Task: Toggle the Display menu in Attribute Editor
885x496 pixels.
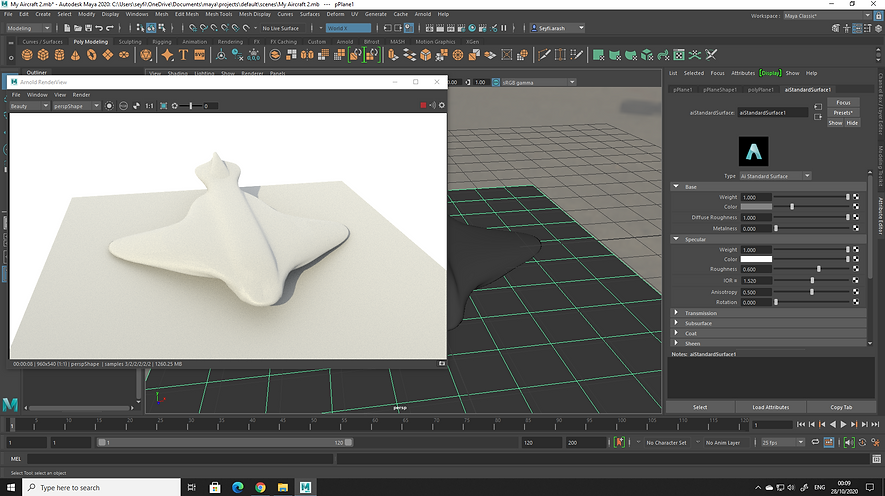Action: (x=770, y=73)
